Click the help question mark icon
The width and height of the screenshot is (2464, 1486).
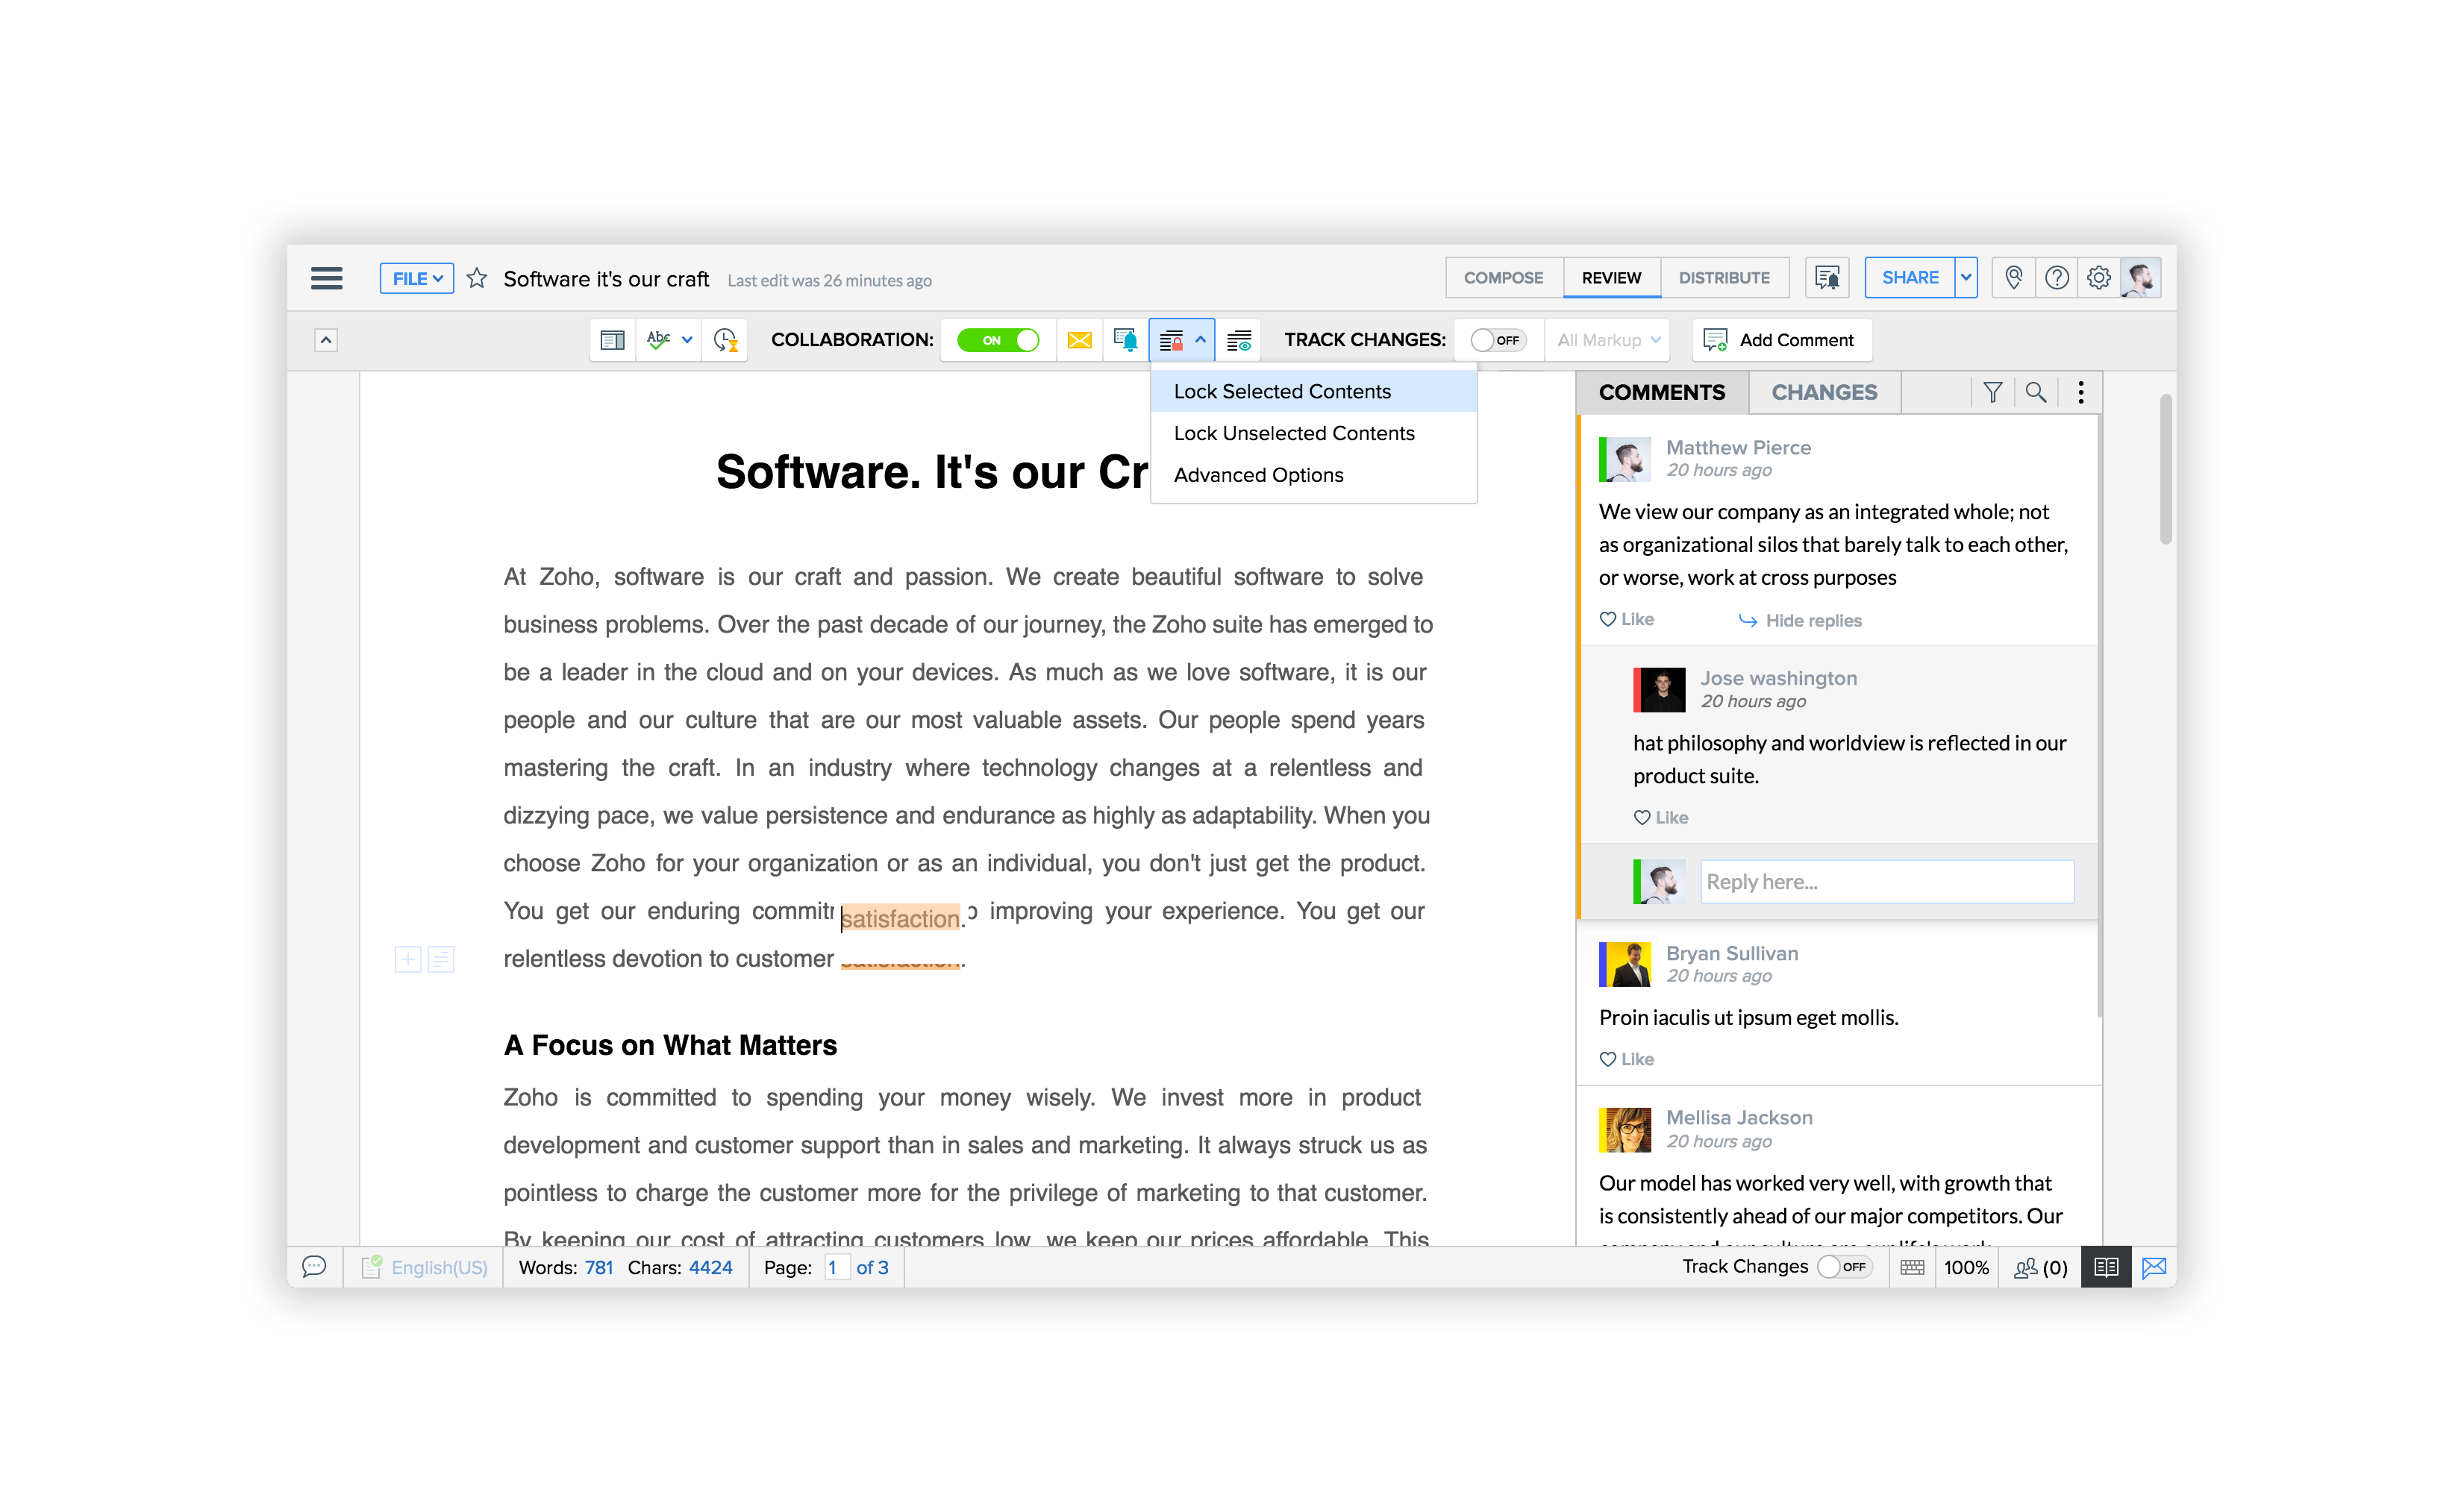pos(2056,278)
